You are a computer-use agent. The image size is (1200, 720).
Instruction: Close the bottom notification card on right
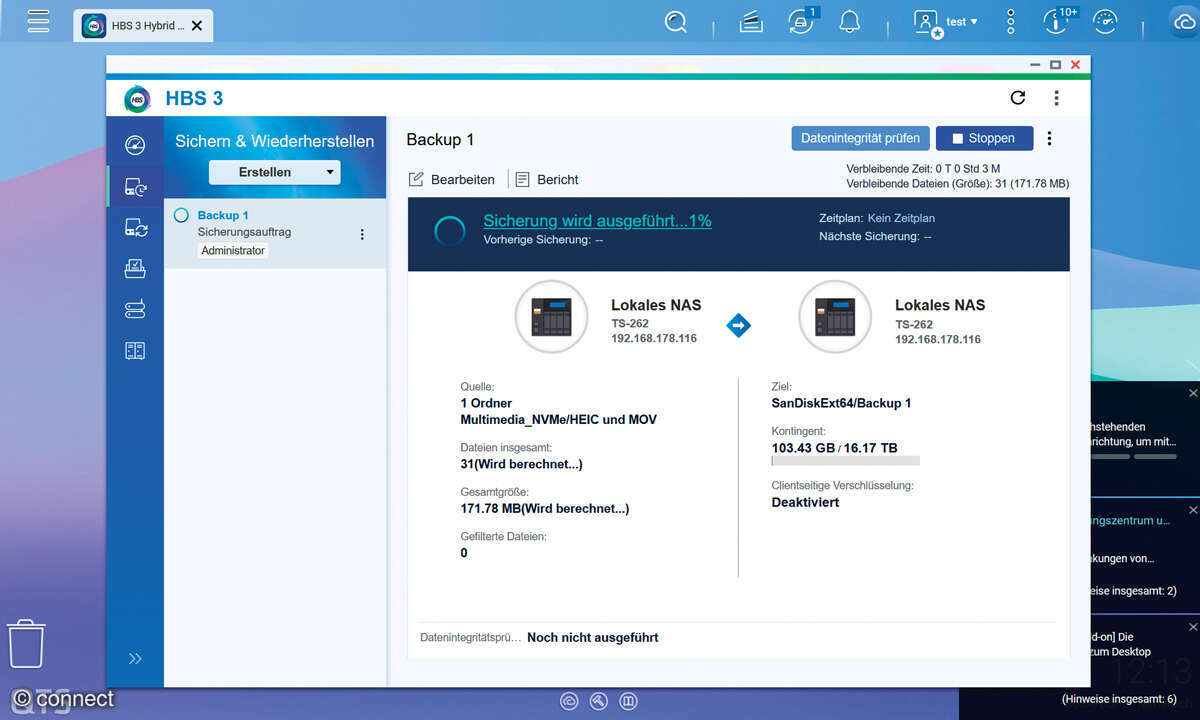coord(1192,626)
